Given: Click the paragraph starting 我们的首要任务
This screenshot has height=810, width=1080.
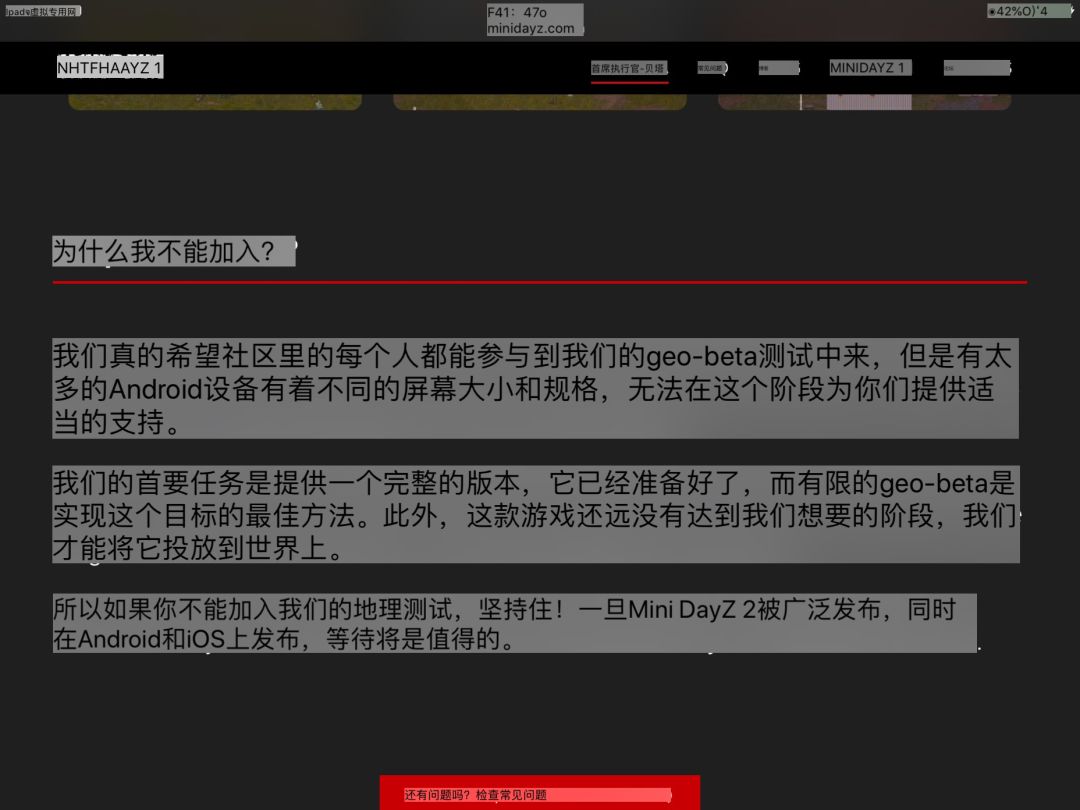Looking at the screenshot, I should click(536, 515).
